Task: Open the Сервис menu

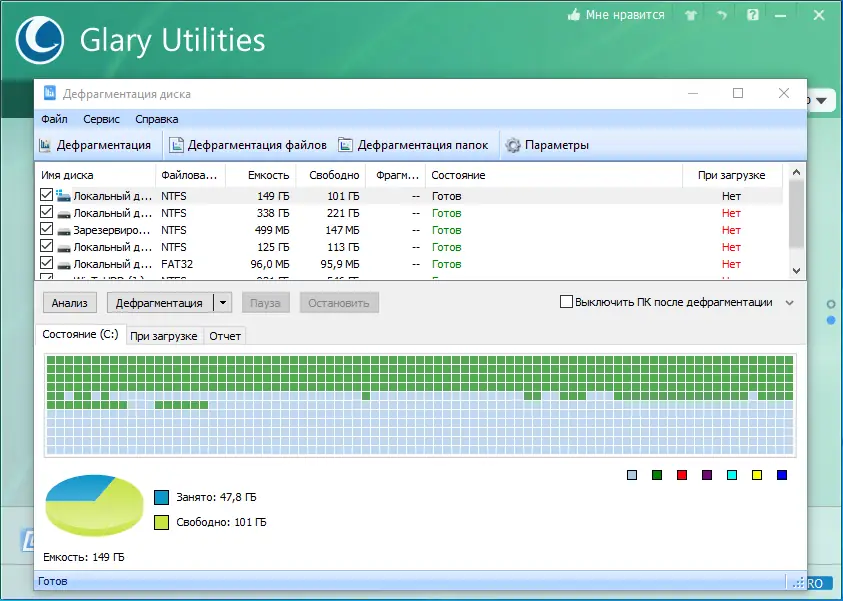Action: (102, 119)
